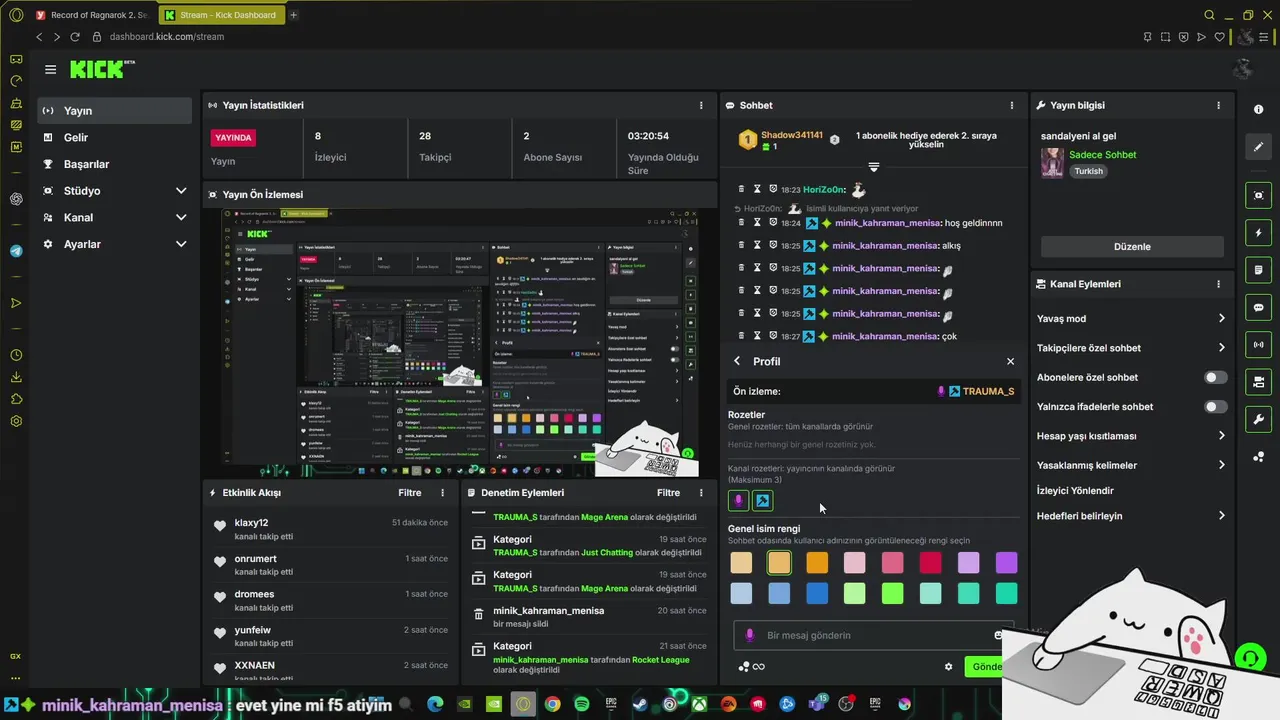This screenshot has width=1280, height=720.
Task: Ban user on 18:25 alkış message (shield icon)
Action: pos(773,245)
